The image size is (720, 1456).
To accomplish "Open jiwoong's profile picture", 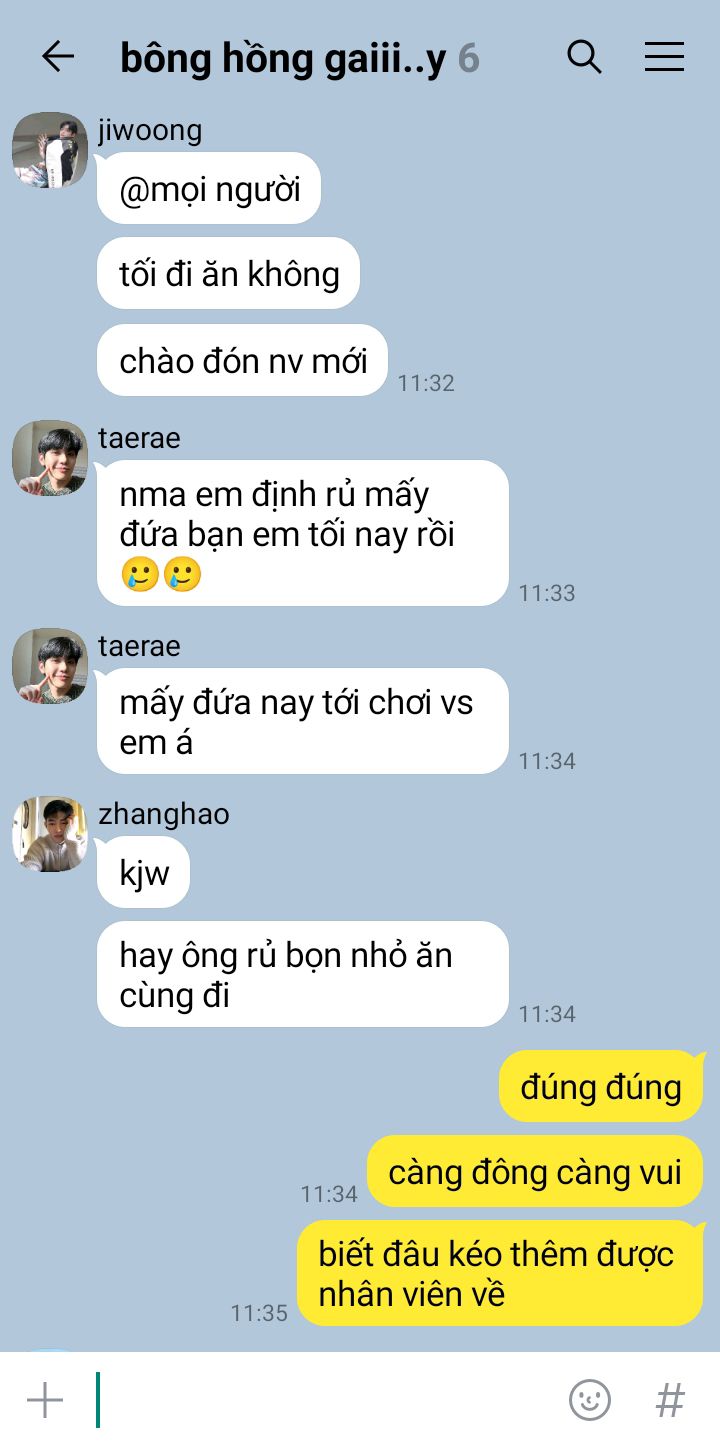I will (50, 150).
